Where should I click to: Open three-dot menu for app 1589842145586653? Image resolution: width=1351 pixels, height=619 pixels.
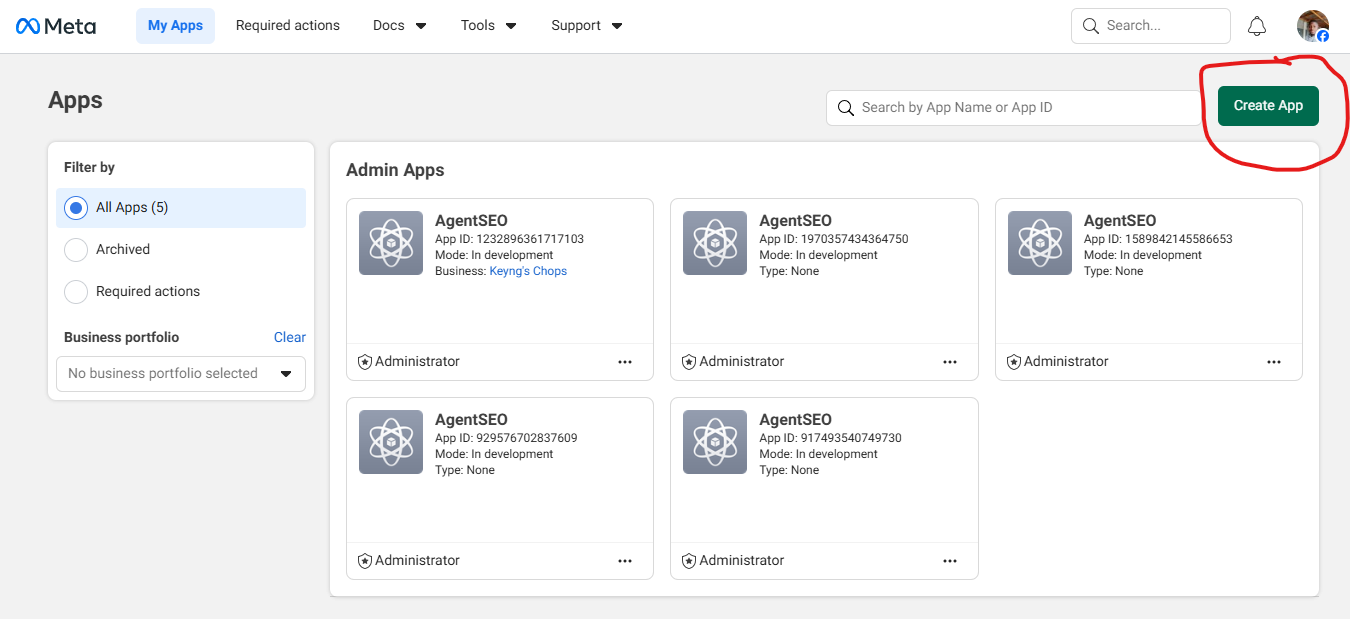click(x=1274, y=362)
